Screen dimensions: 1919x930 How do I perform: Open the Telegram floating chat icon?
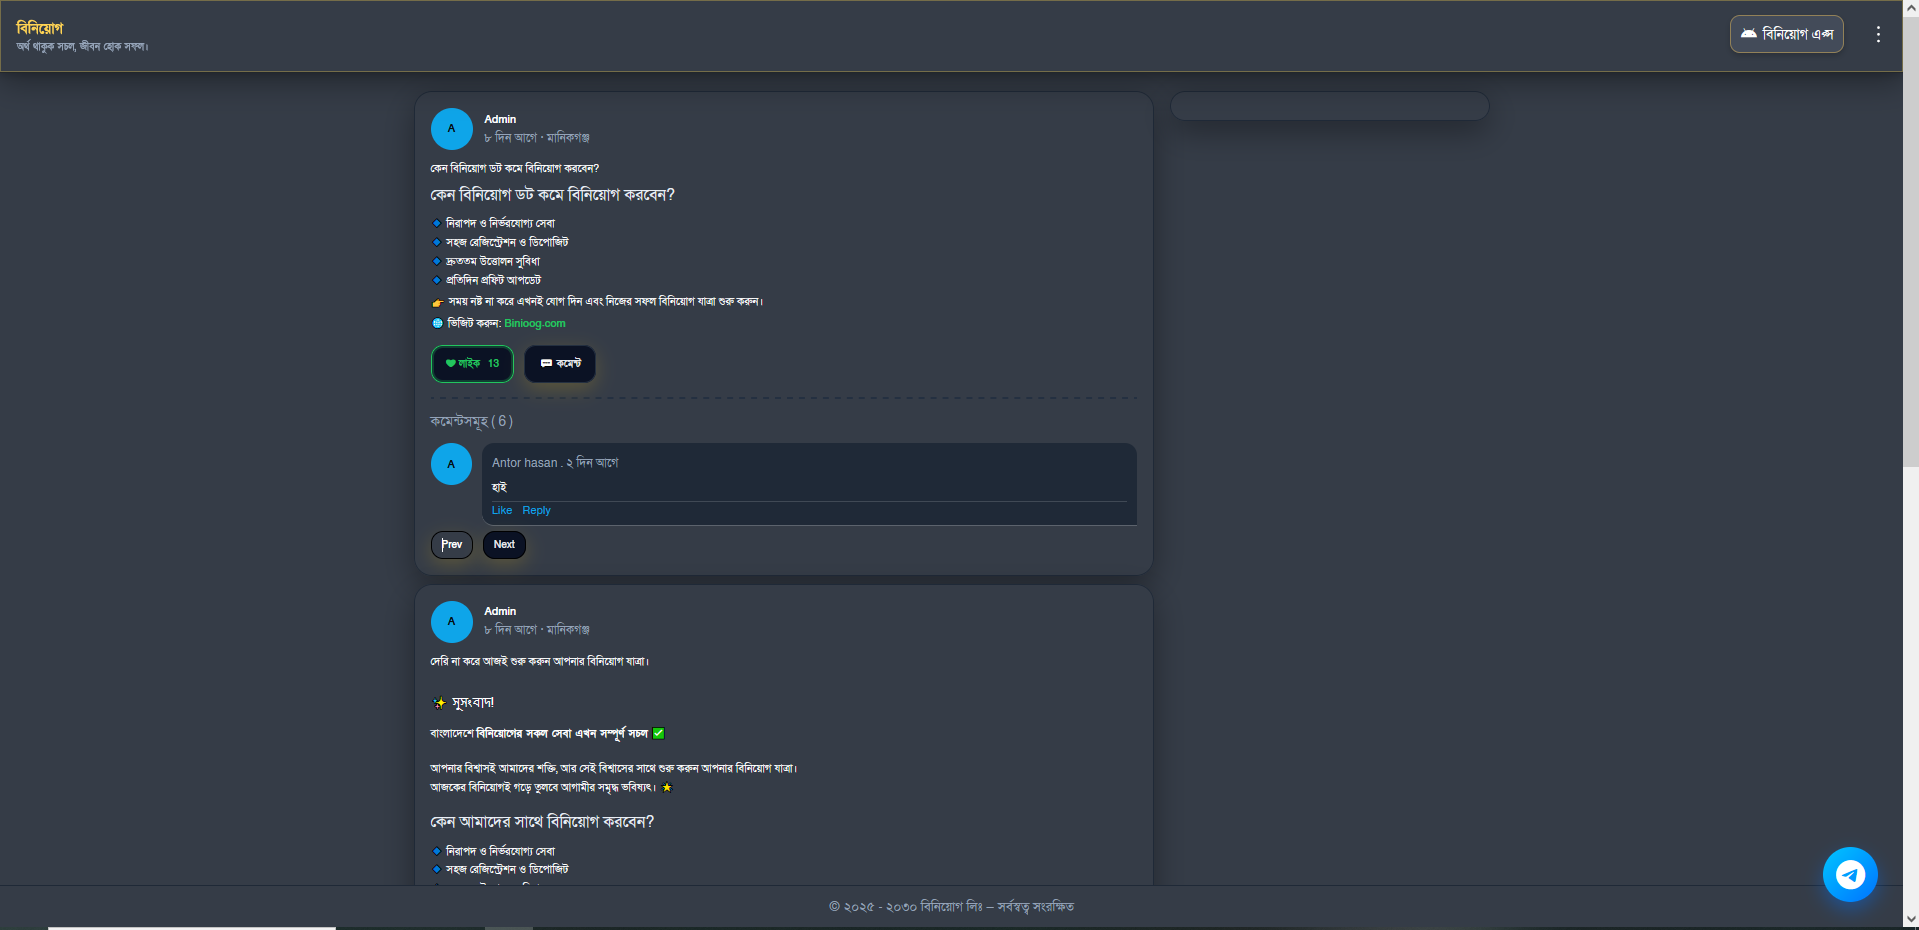1849,875
